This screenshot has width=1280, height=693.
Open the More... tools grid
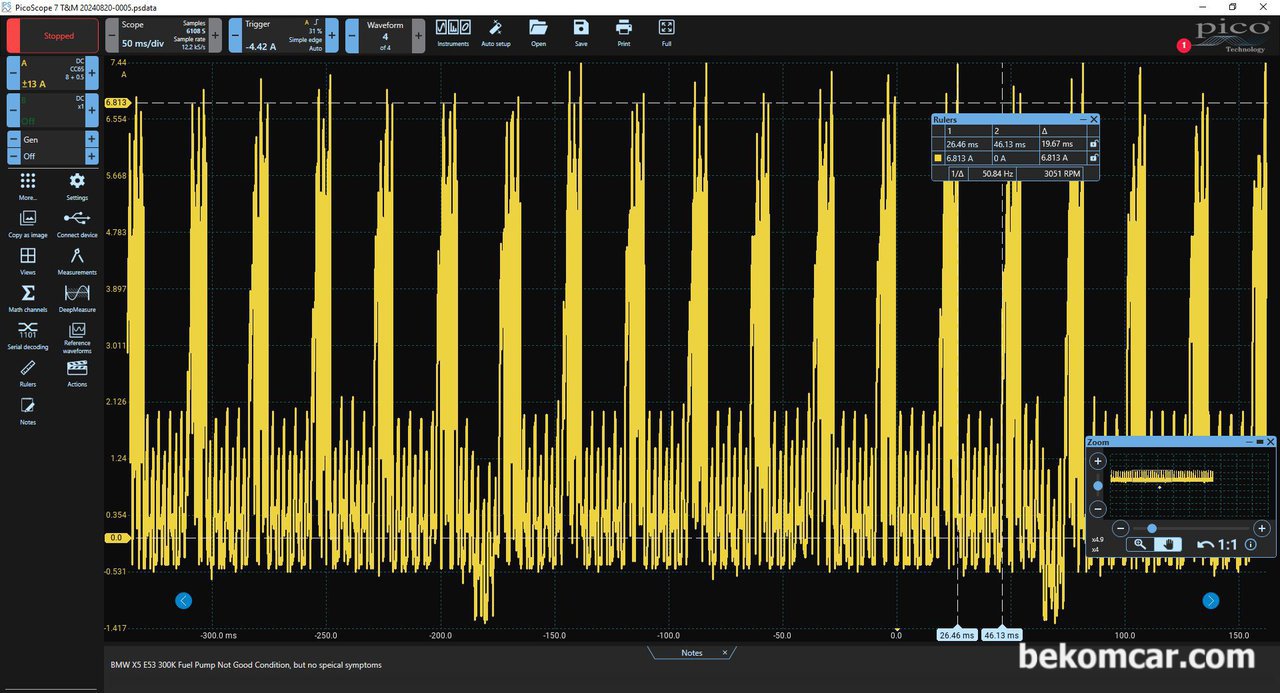pos(28,186)
